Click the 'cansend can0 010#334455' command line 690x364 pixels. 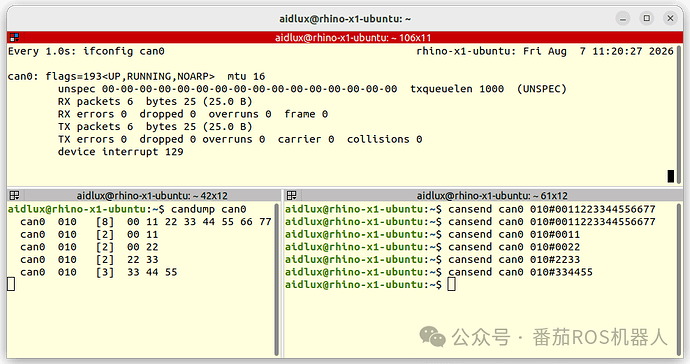coord(520,272)
